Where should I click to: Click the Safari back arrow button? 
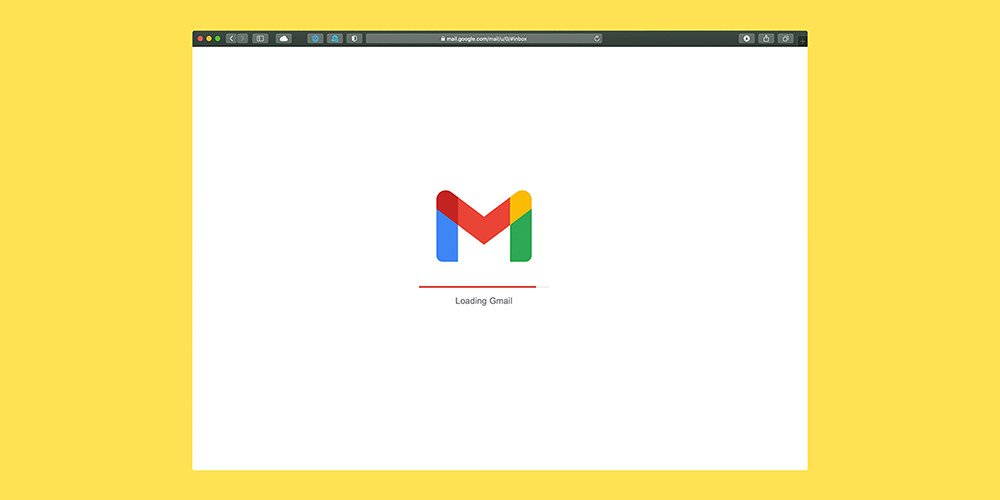[232, 39]
